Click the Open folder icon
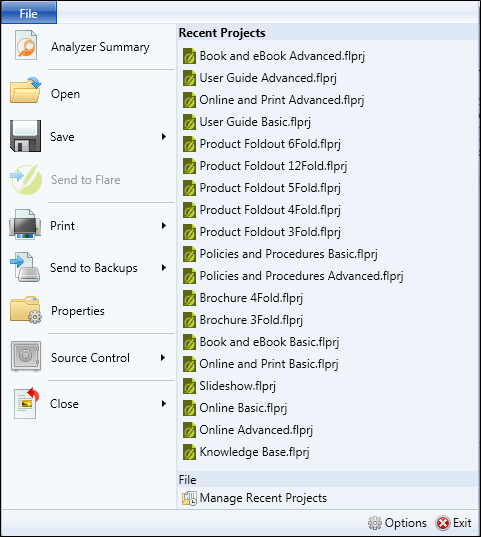The image size is (481, 537). coord(25,90)
